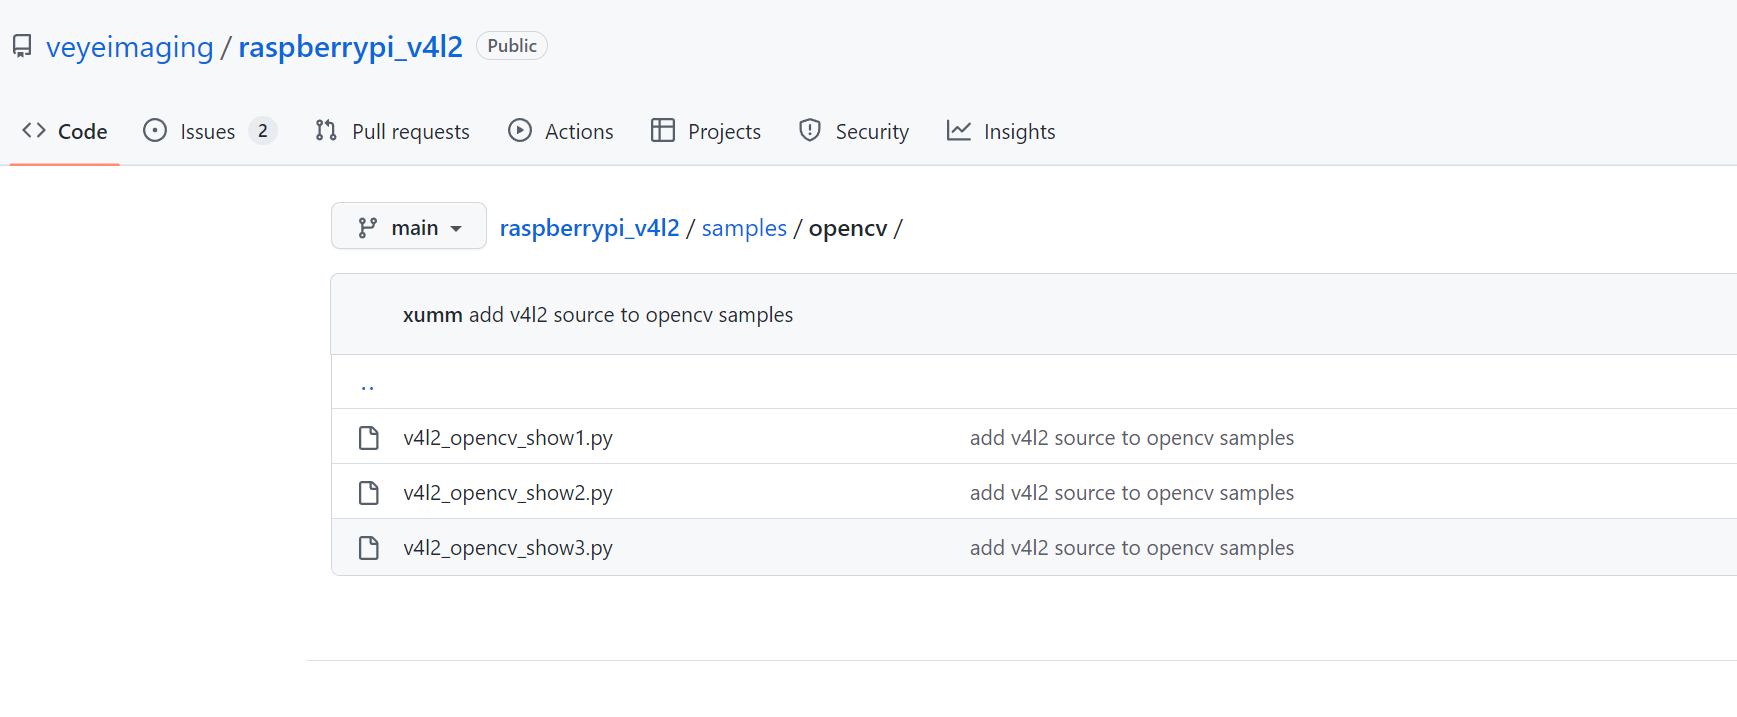Click file icon next to v4l2_opencv_show3.py

369,548
